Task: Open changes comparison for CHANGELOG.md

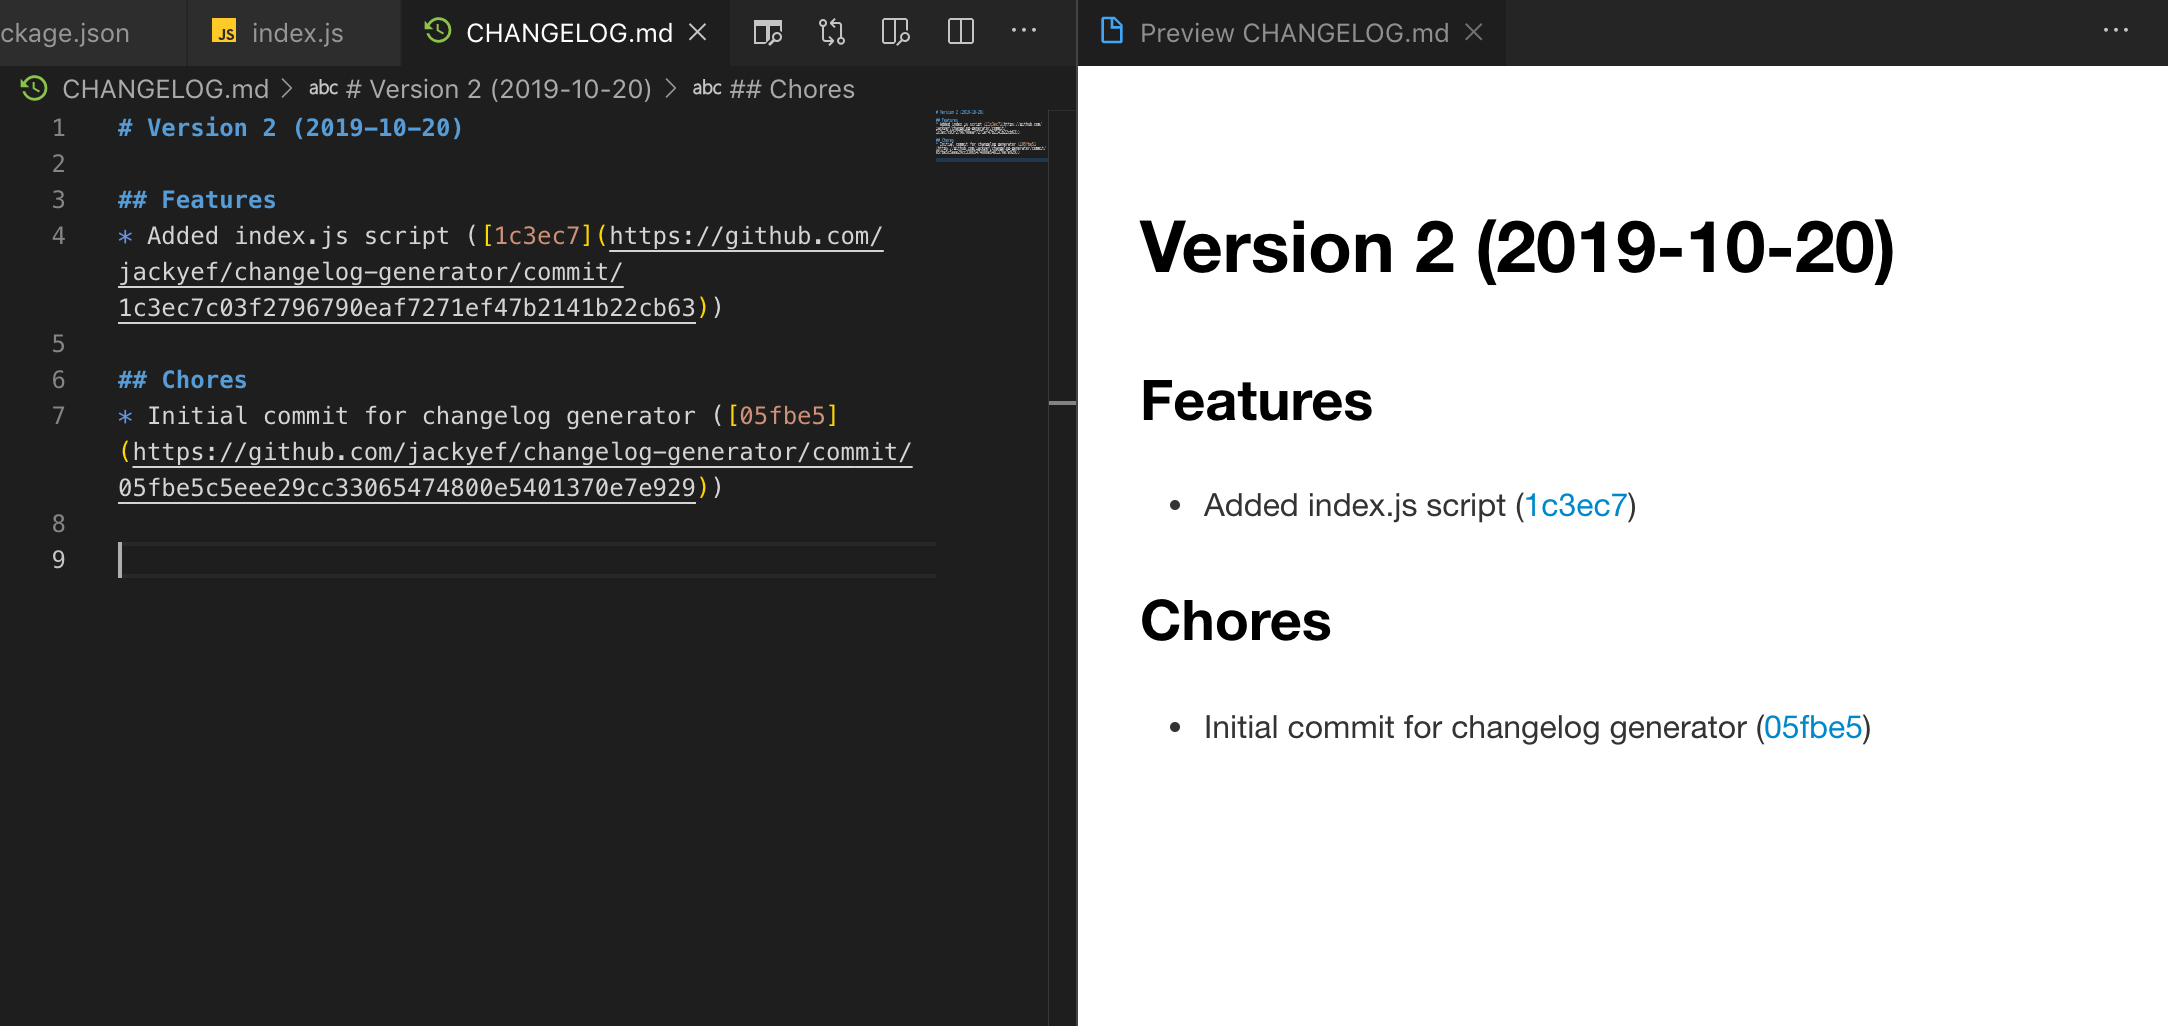Action: coord(832,31)
